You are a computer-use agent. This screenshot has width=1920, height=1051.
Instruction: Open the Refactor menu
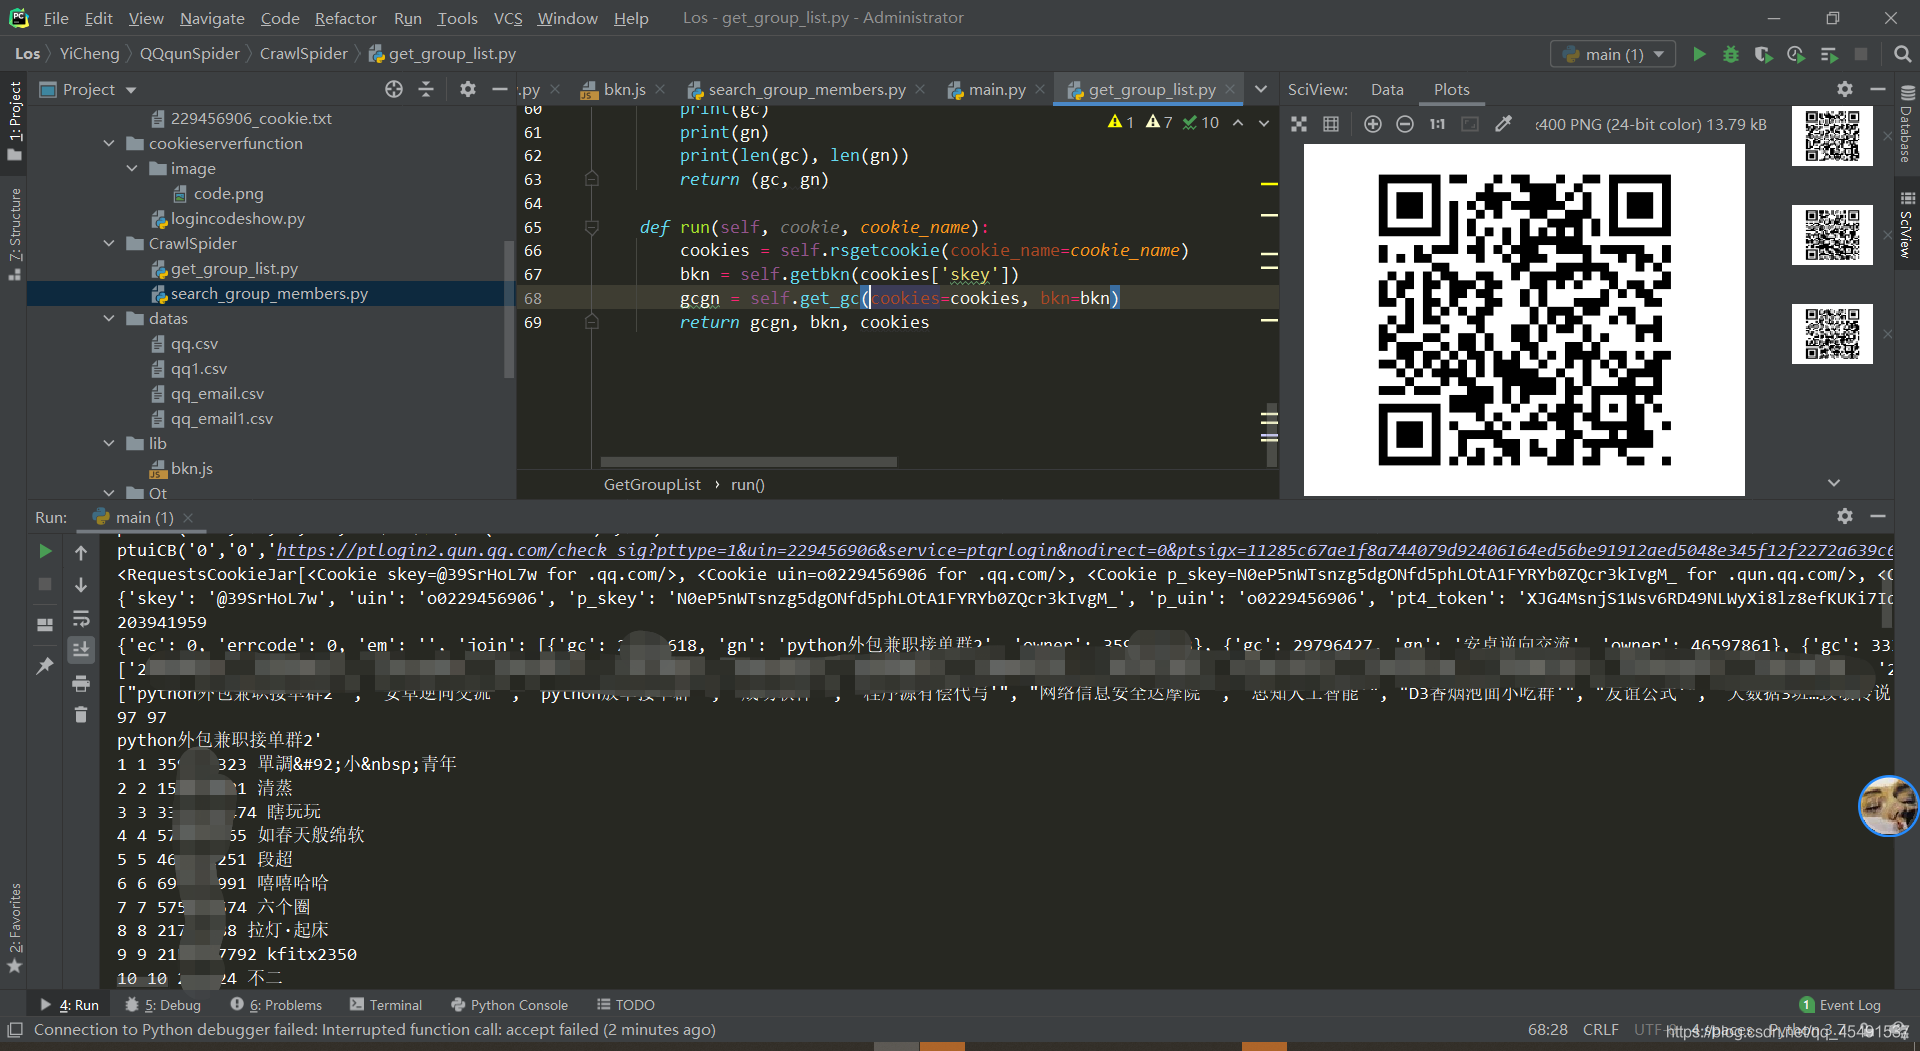point(345,18)
